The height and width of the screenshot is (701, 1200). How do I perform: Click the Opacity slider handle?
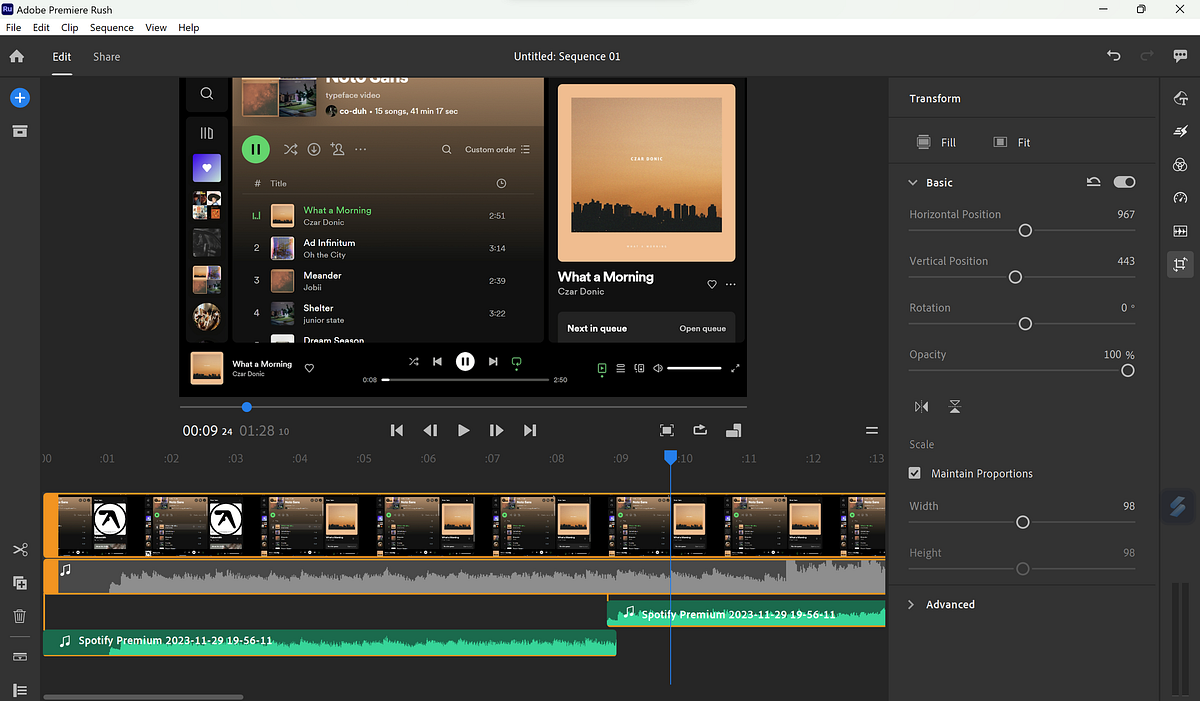(x=1128, y=370)
